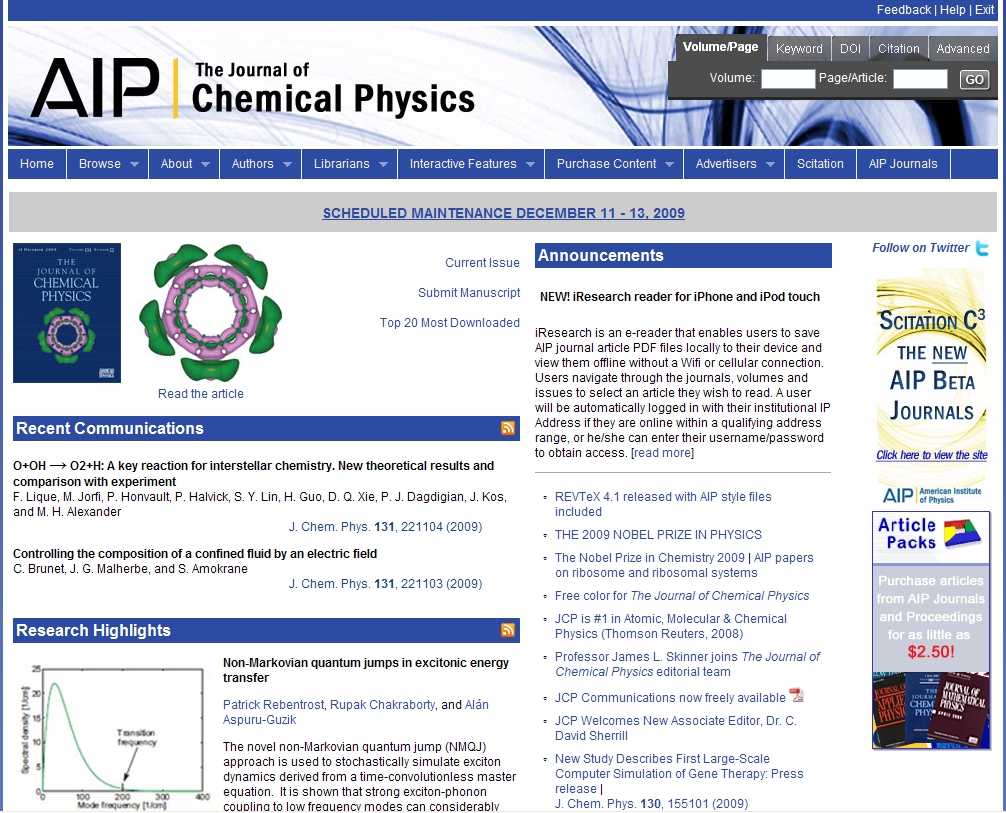Focus the Page/Article input field
Viewport: 1006px width, 813px height.
point(920,78)
